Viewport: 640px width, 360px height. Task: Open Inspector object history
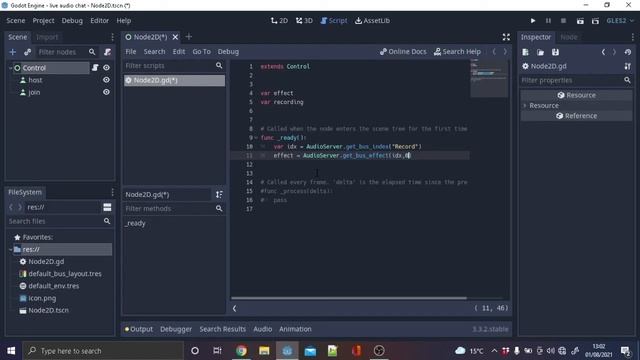[627, 52]
